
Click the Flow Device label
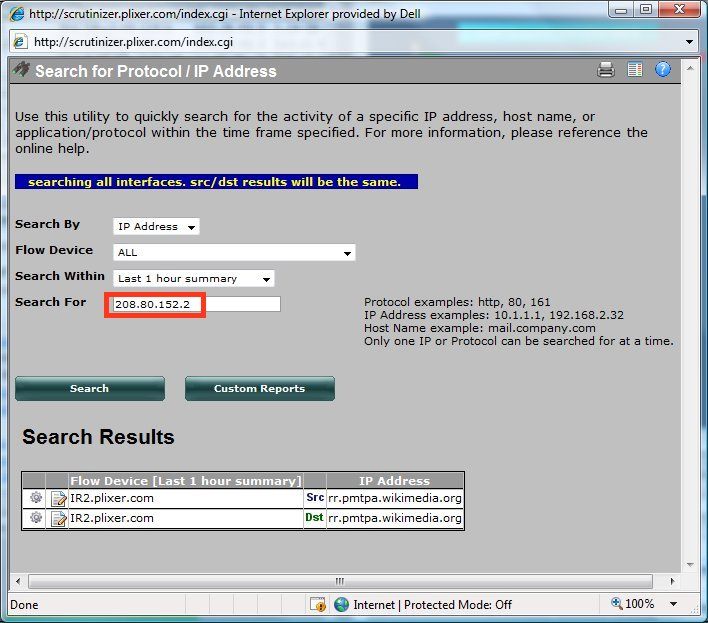54,250
